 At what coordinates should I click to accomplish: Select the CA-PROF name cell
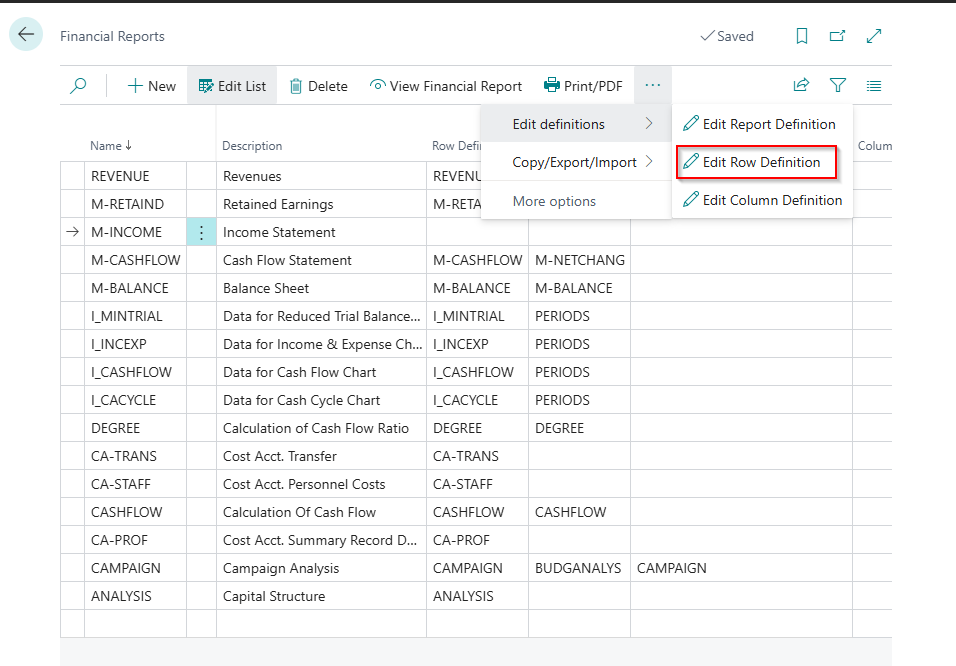135,541
